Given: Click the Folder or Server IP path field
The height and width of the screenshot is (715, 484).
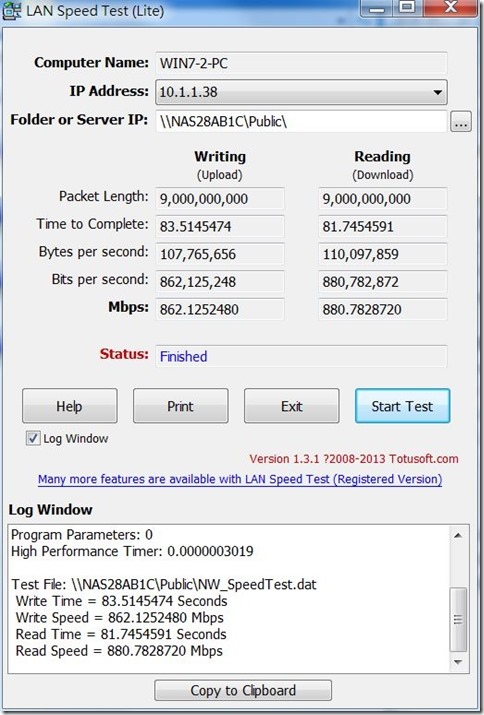Looking at the screenshot, I should click(x=301, y=121).
